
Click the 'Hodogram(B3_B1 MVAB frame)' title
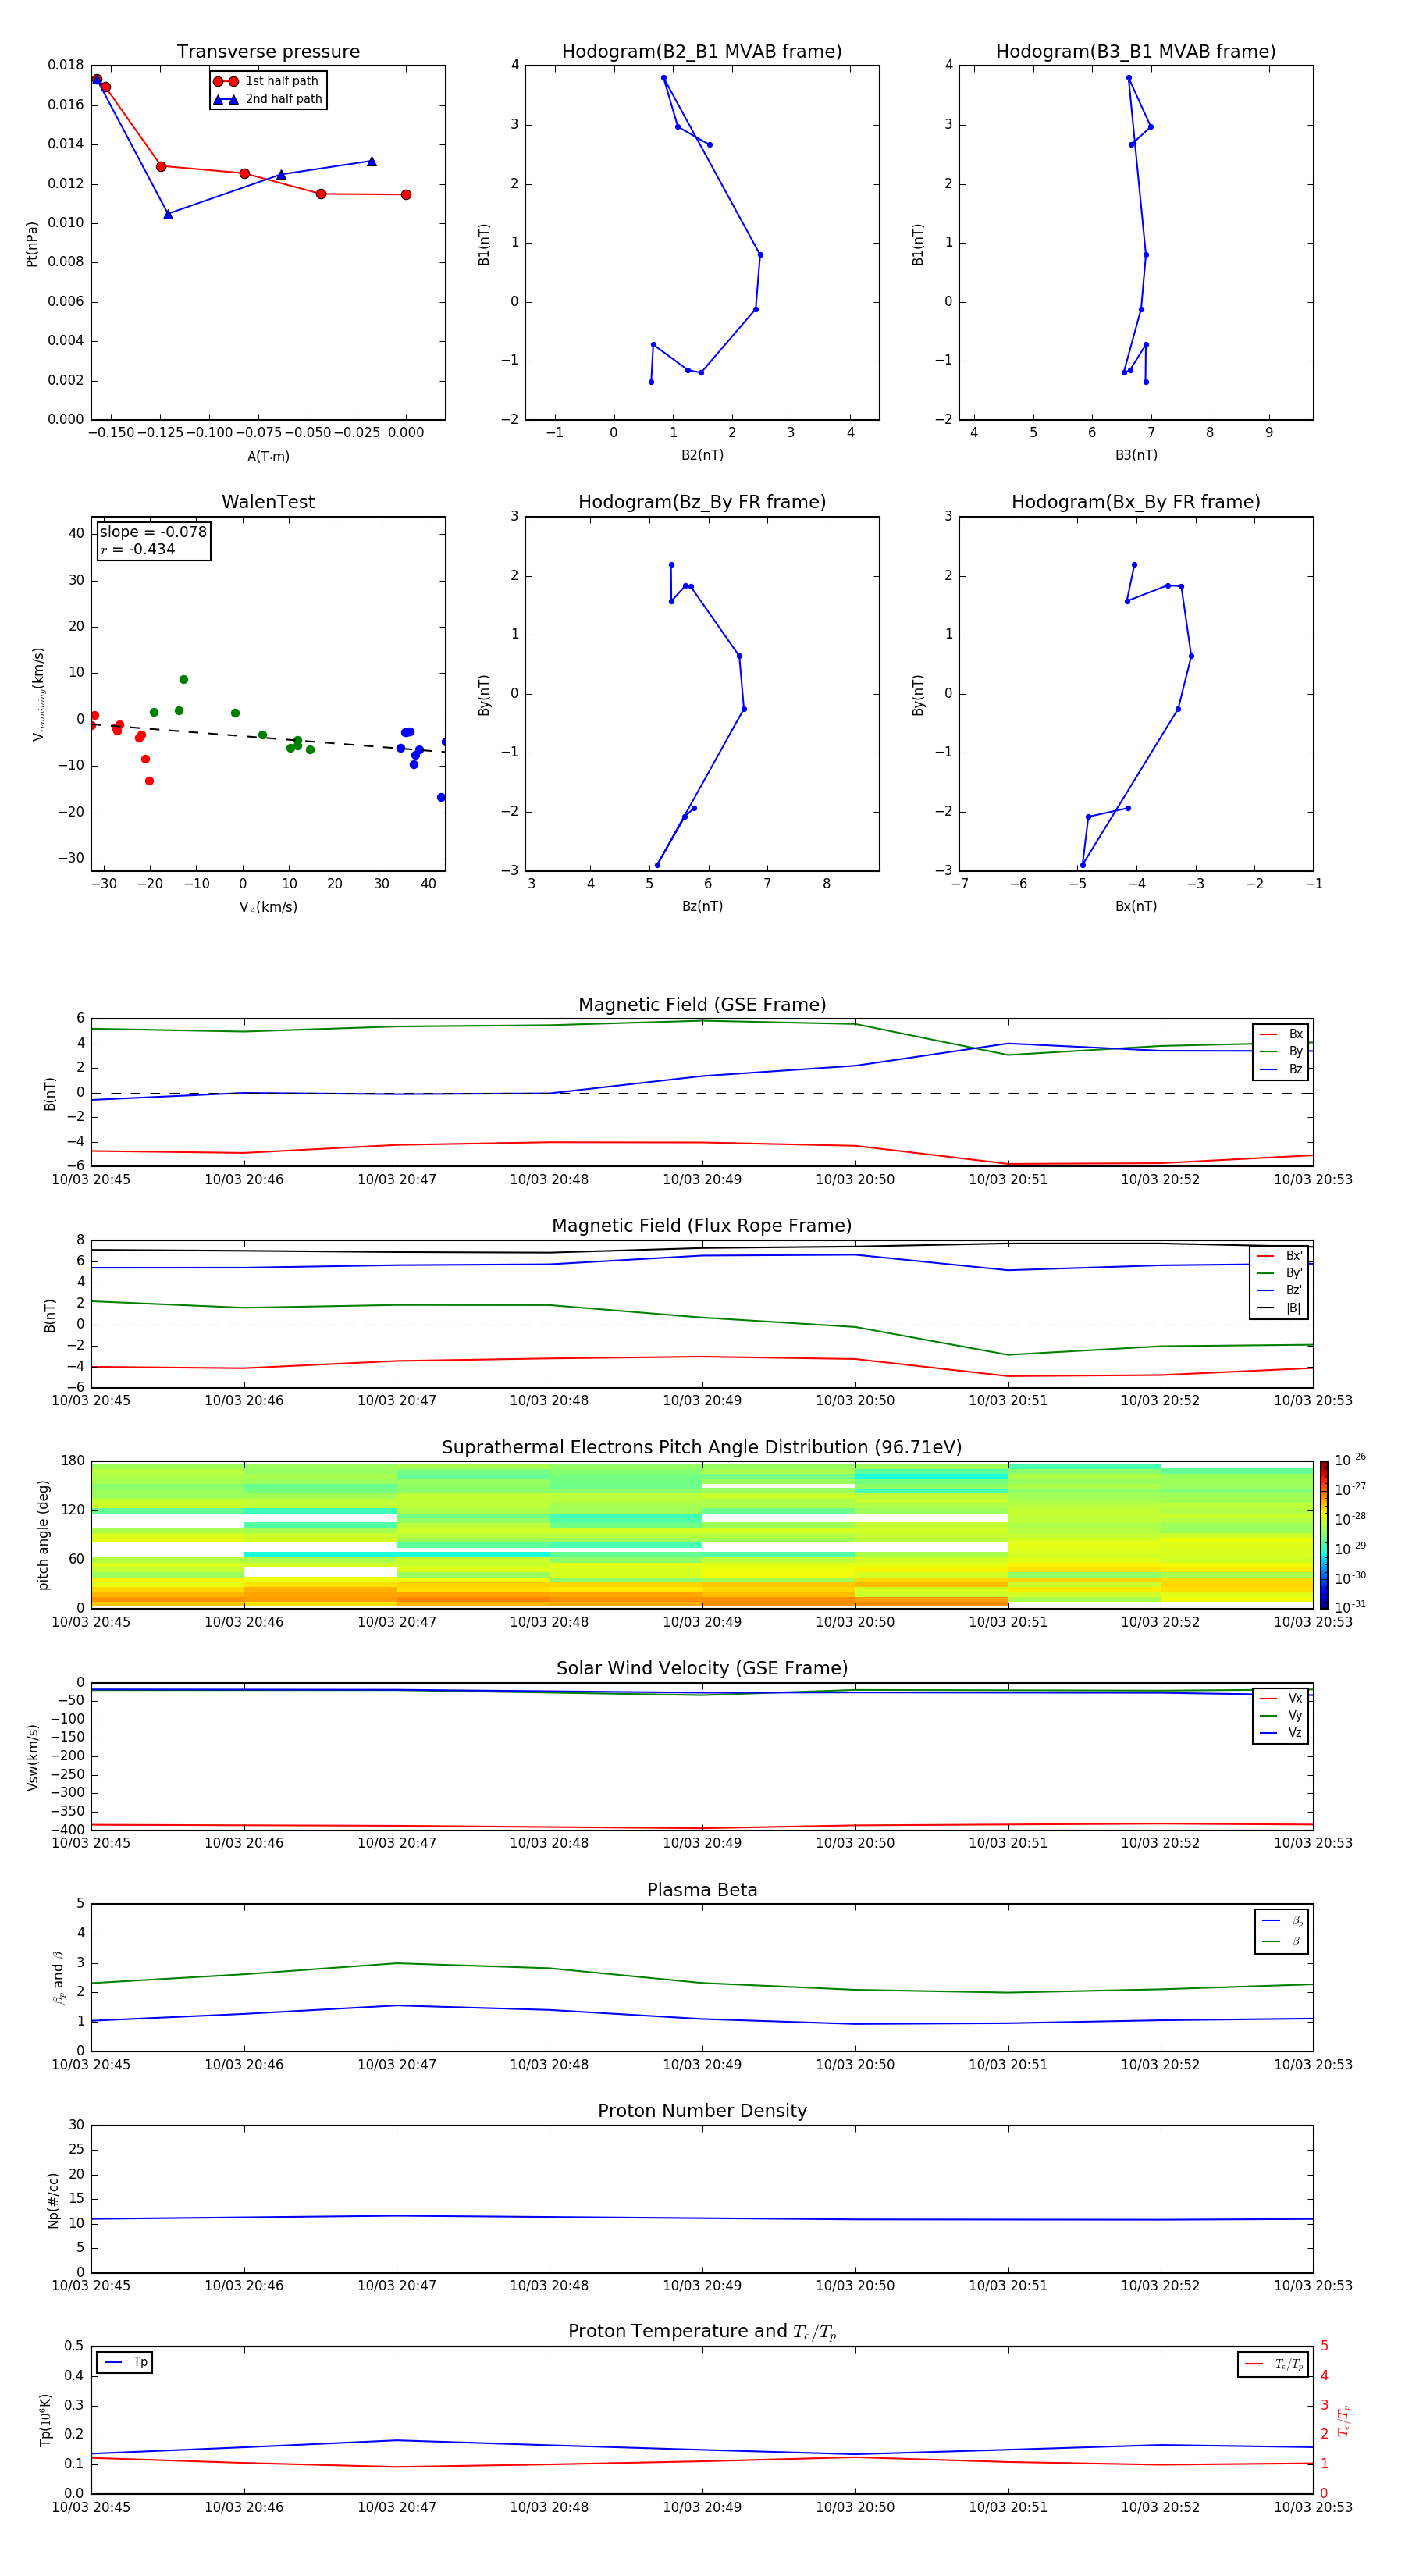pos(1136,52)
